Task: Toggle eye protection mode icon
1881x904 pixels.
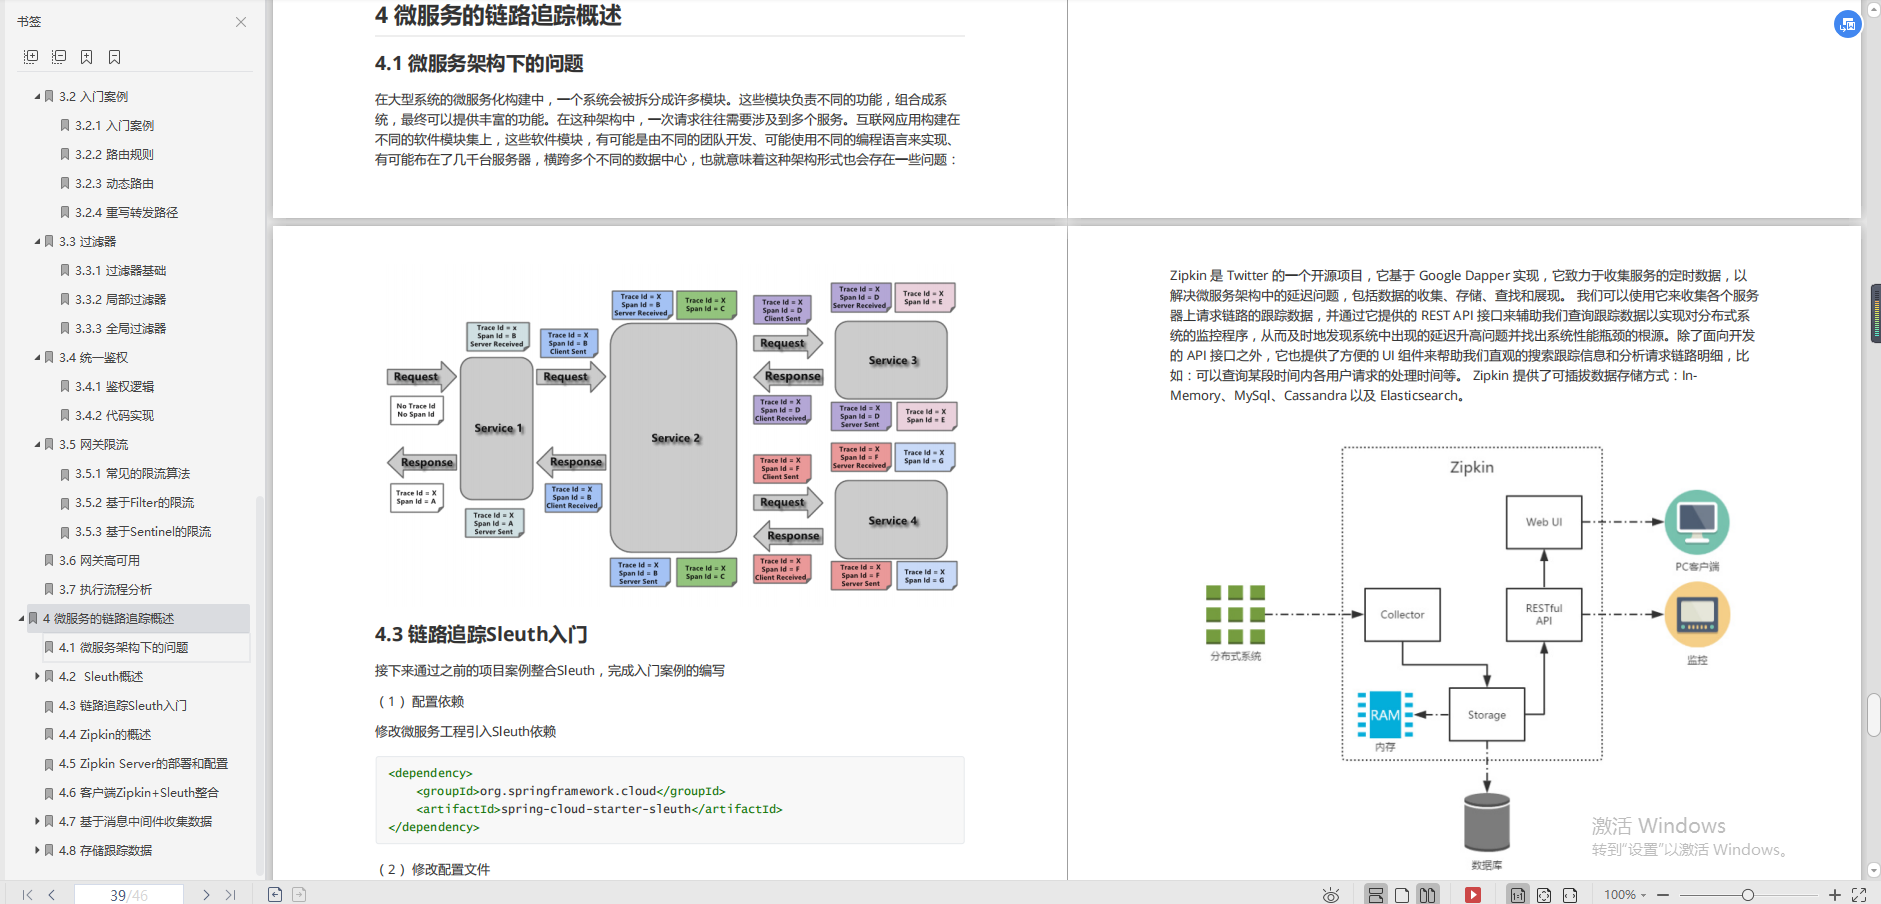Action: tap(1331, 895)
